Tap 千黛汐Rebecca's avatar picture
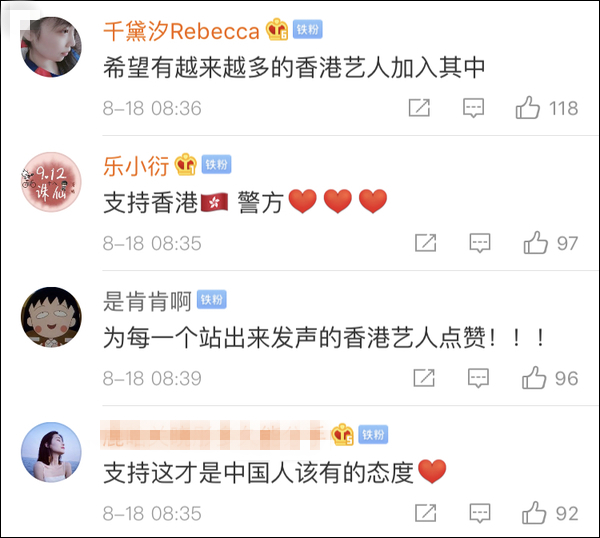This screenshot has width=600, height=538. click(x=51, y=47)
